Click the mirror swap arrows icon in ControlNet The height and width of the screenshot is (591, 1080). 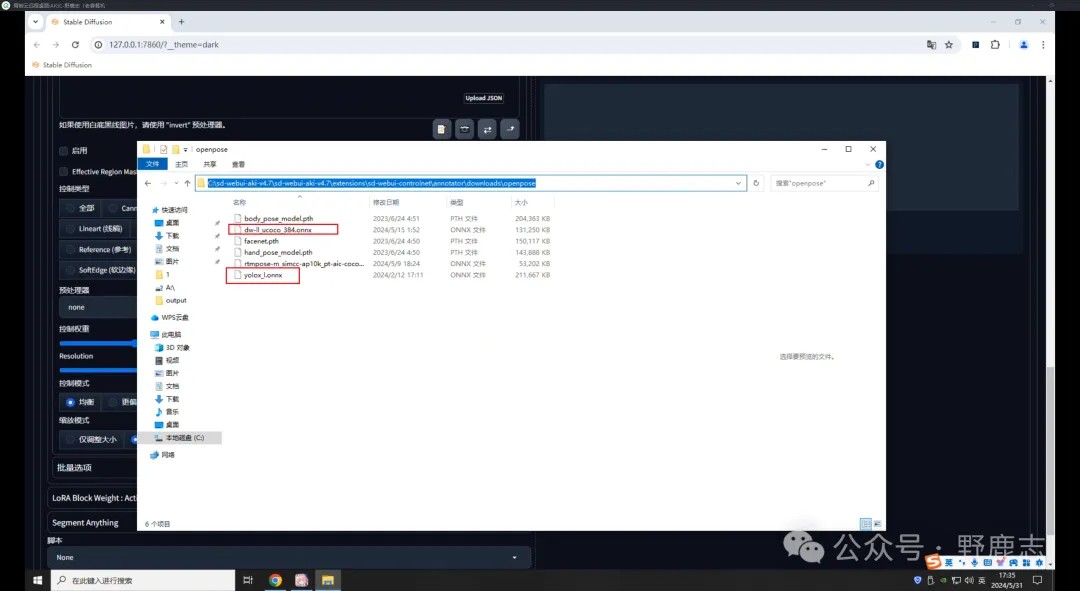pyautogui.click(x=488, y=129)
